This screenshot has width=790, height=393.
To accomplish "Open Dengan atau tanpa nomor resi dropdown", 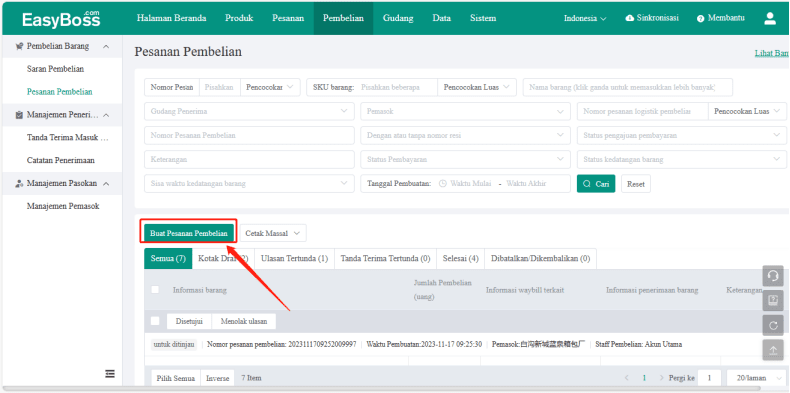I will [x=466, y=136].
